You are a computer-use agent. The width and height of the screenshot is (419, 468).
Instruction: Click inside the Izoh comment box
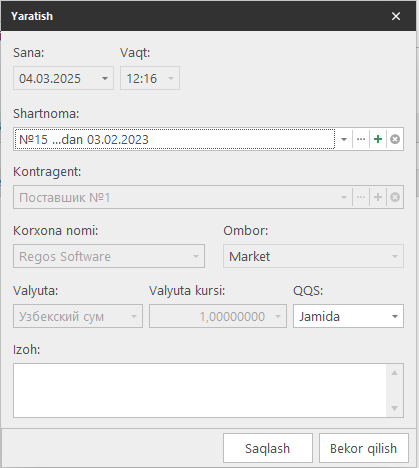[x=200, y=390]
